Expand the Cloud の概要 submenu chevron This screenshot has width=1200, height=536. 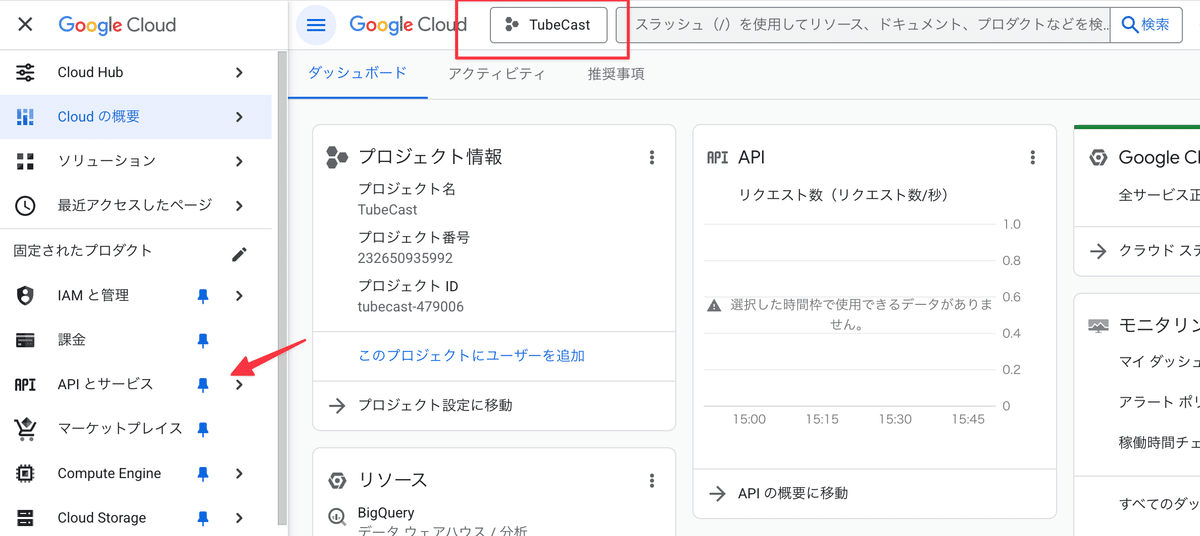(x=239, y=117)
